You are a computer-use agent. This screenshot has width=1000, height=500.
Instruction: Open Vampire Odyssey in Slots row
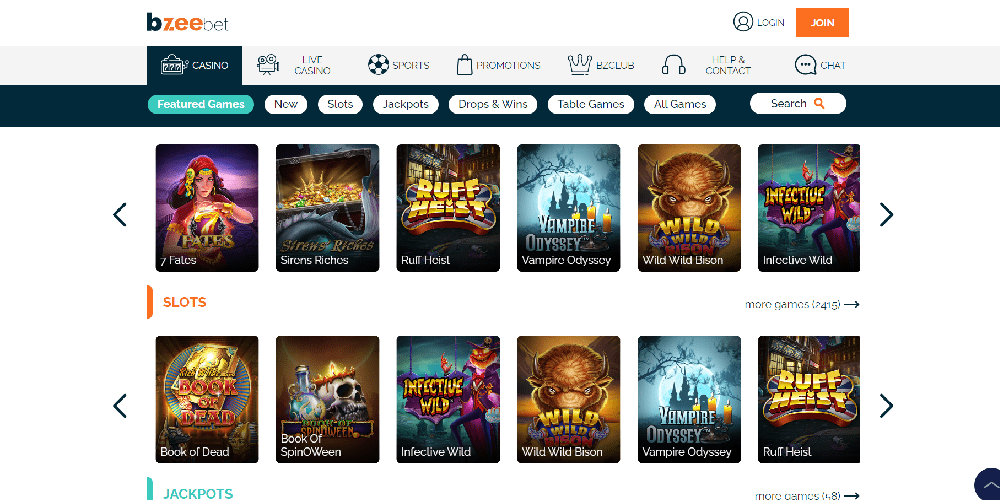pyautogui.click(x=689, y=399)
